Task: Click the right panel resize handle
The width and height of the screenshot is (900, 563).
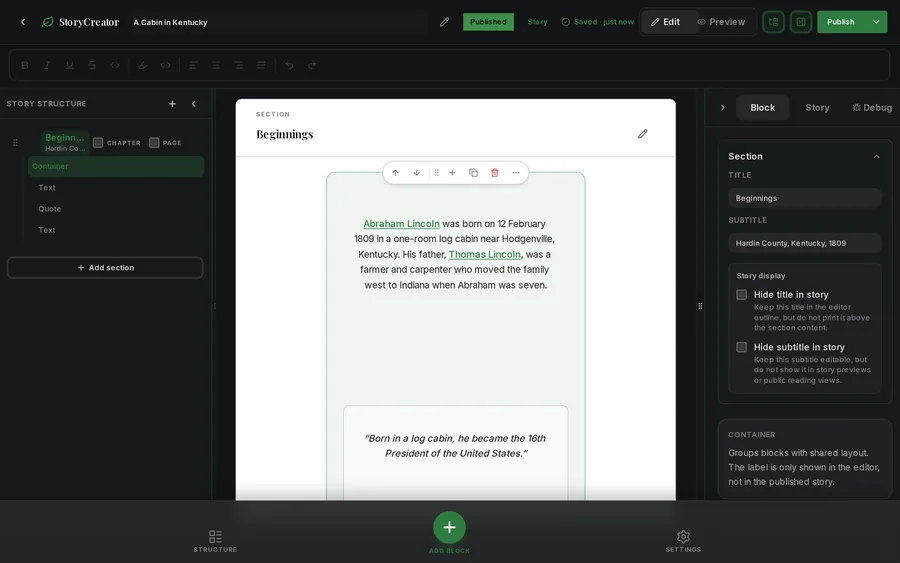Action: pos(700,306)
